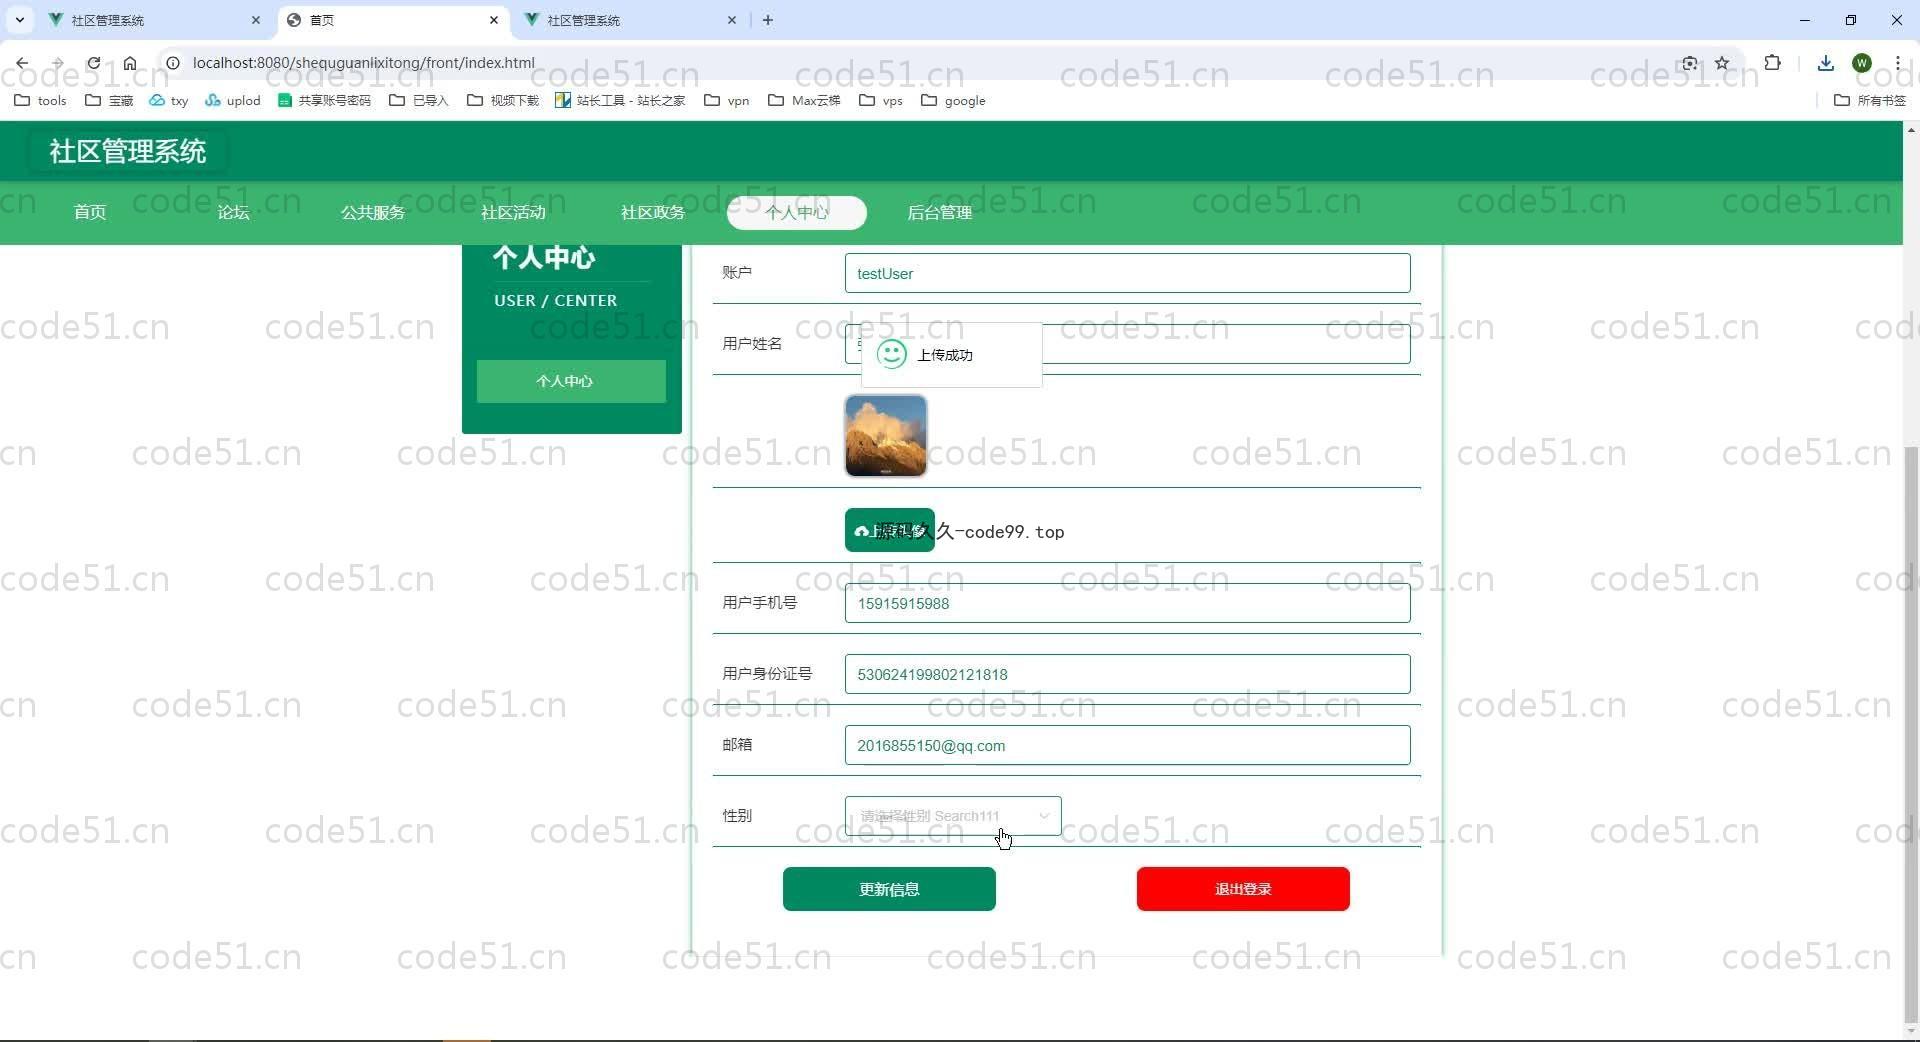Click the 社区管理系统 site title
Screen dimensions: 1920x1042
(x=128, y=152)
